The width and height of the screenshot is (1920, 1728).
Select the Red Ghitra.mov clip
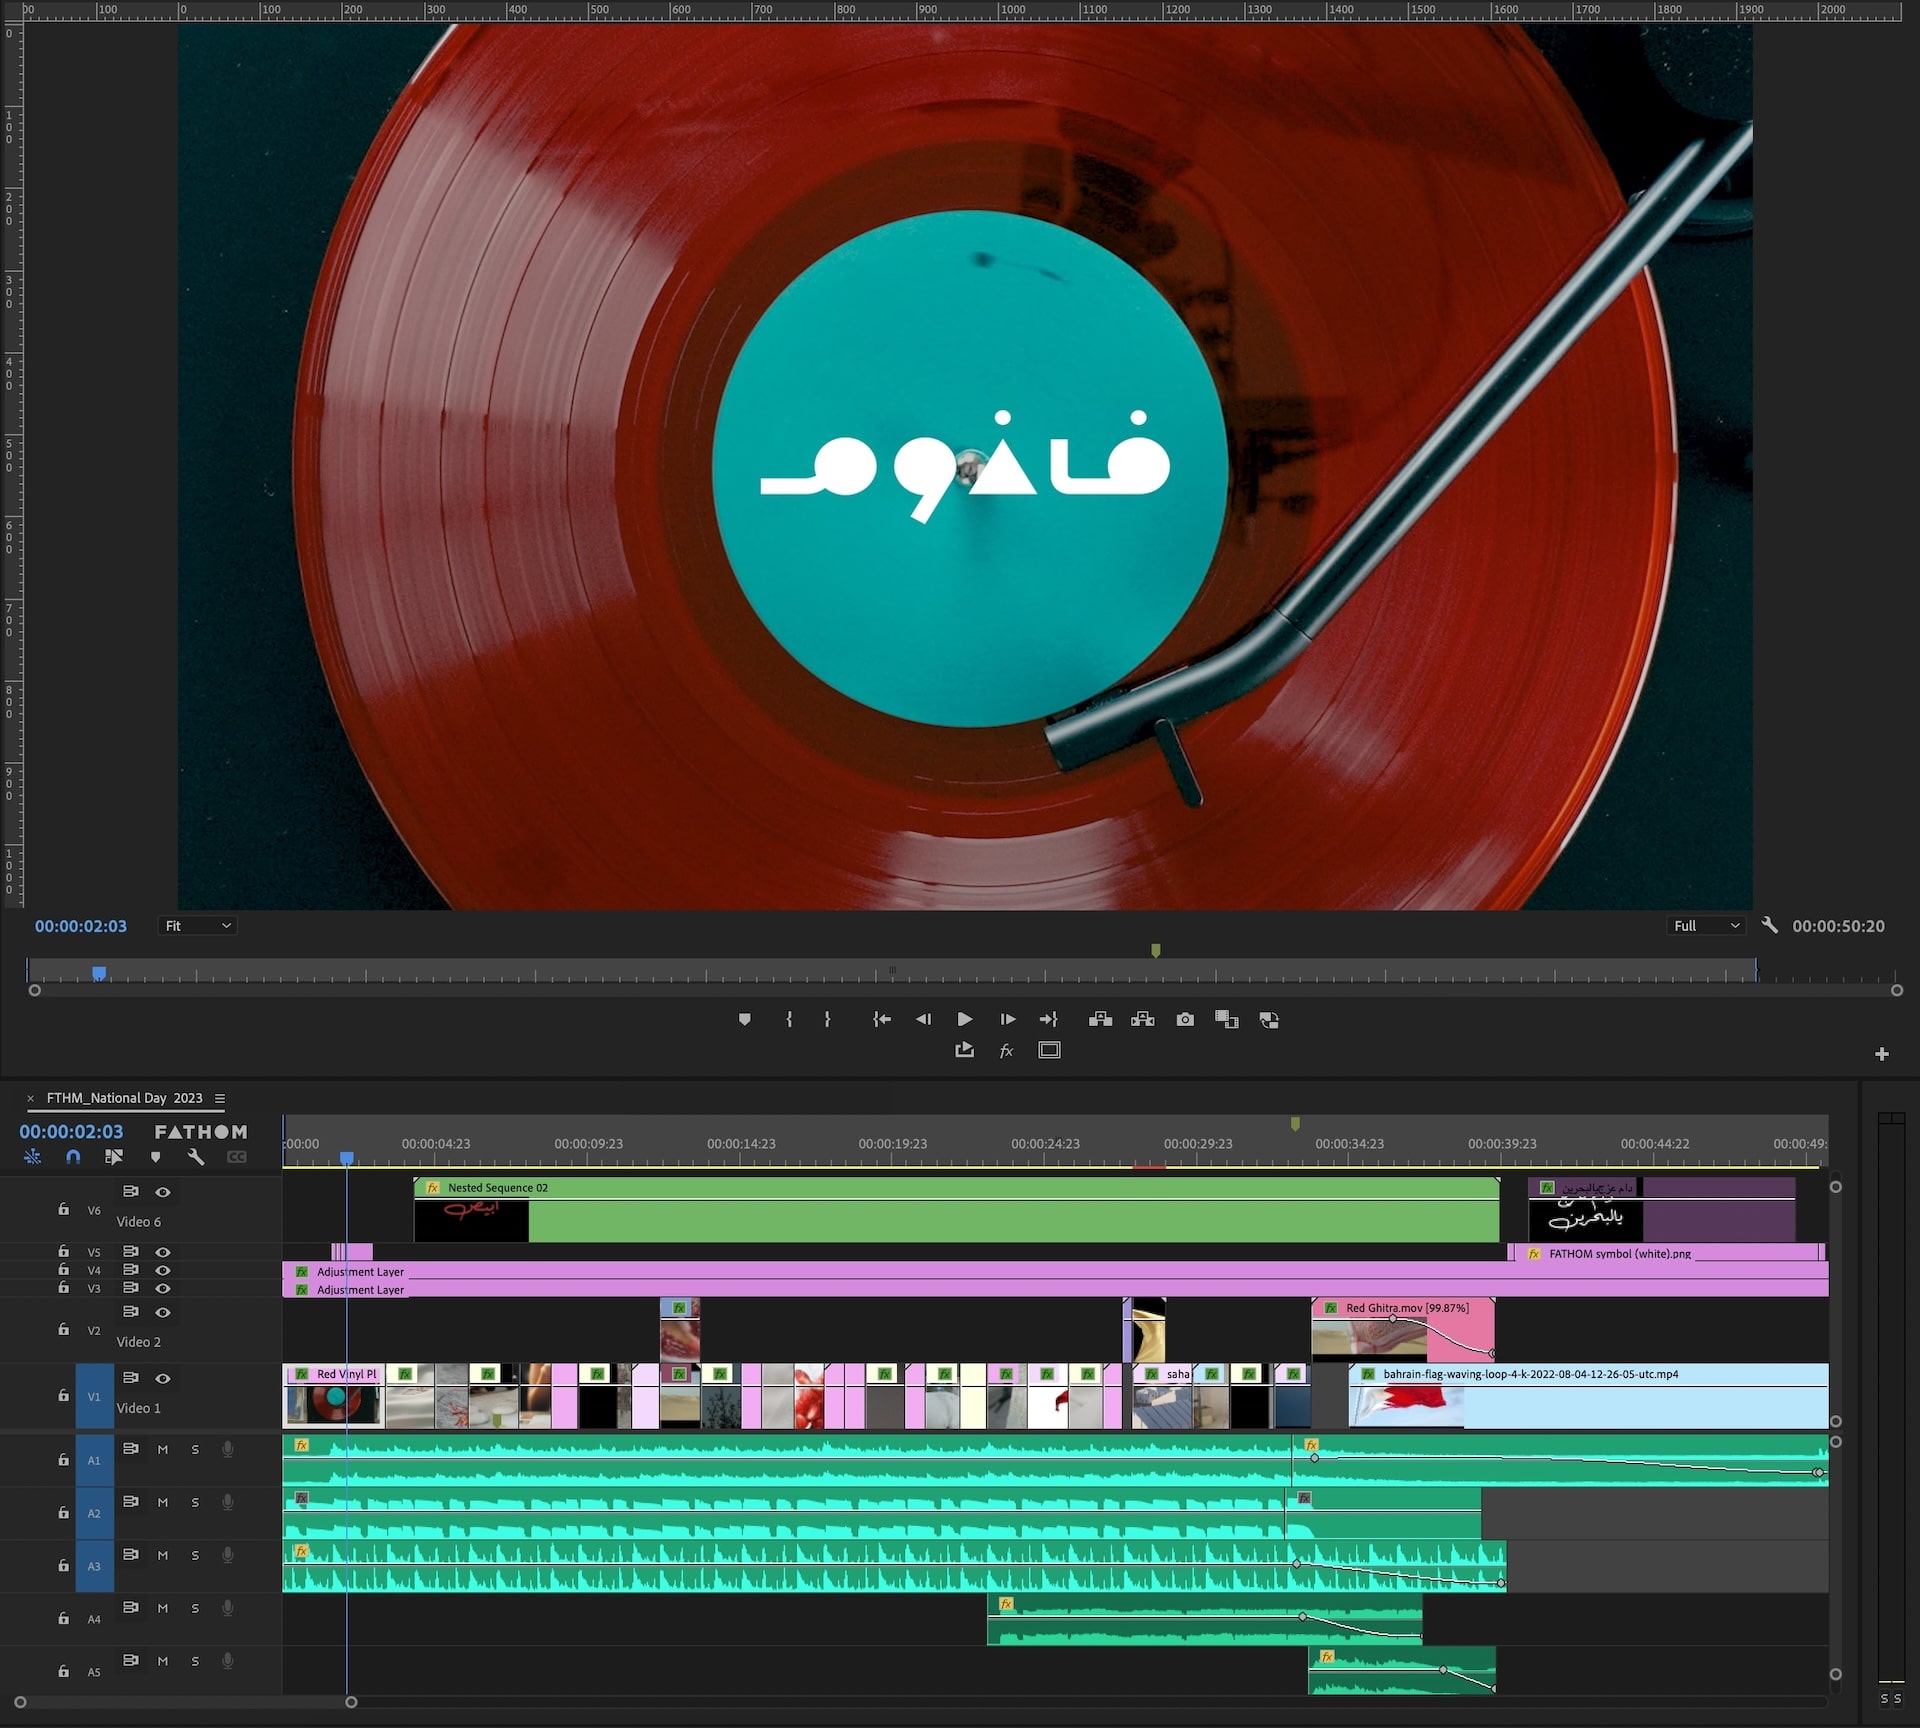point(1403,1330)
